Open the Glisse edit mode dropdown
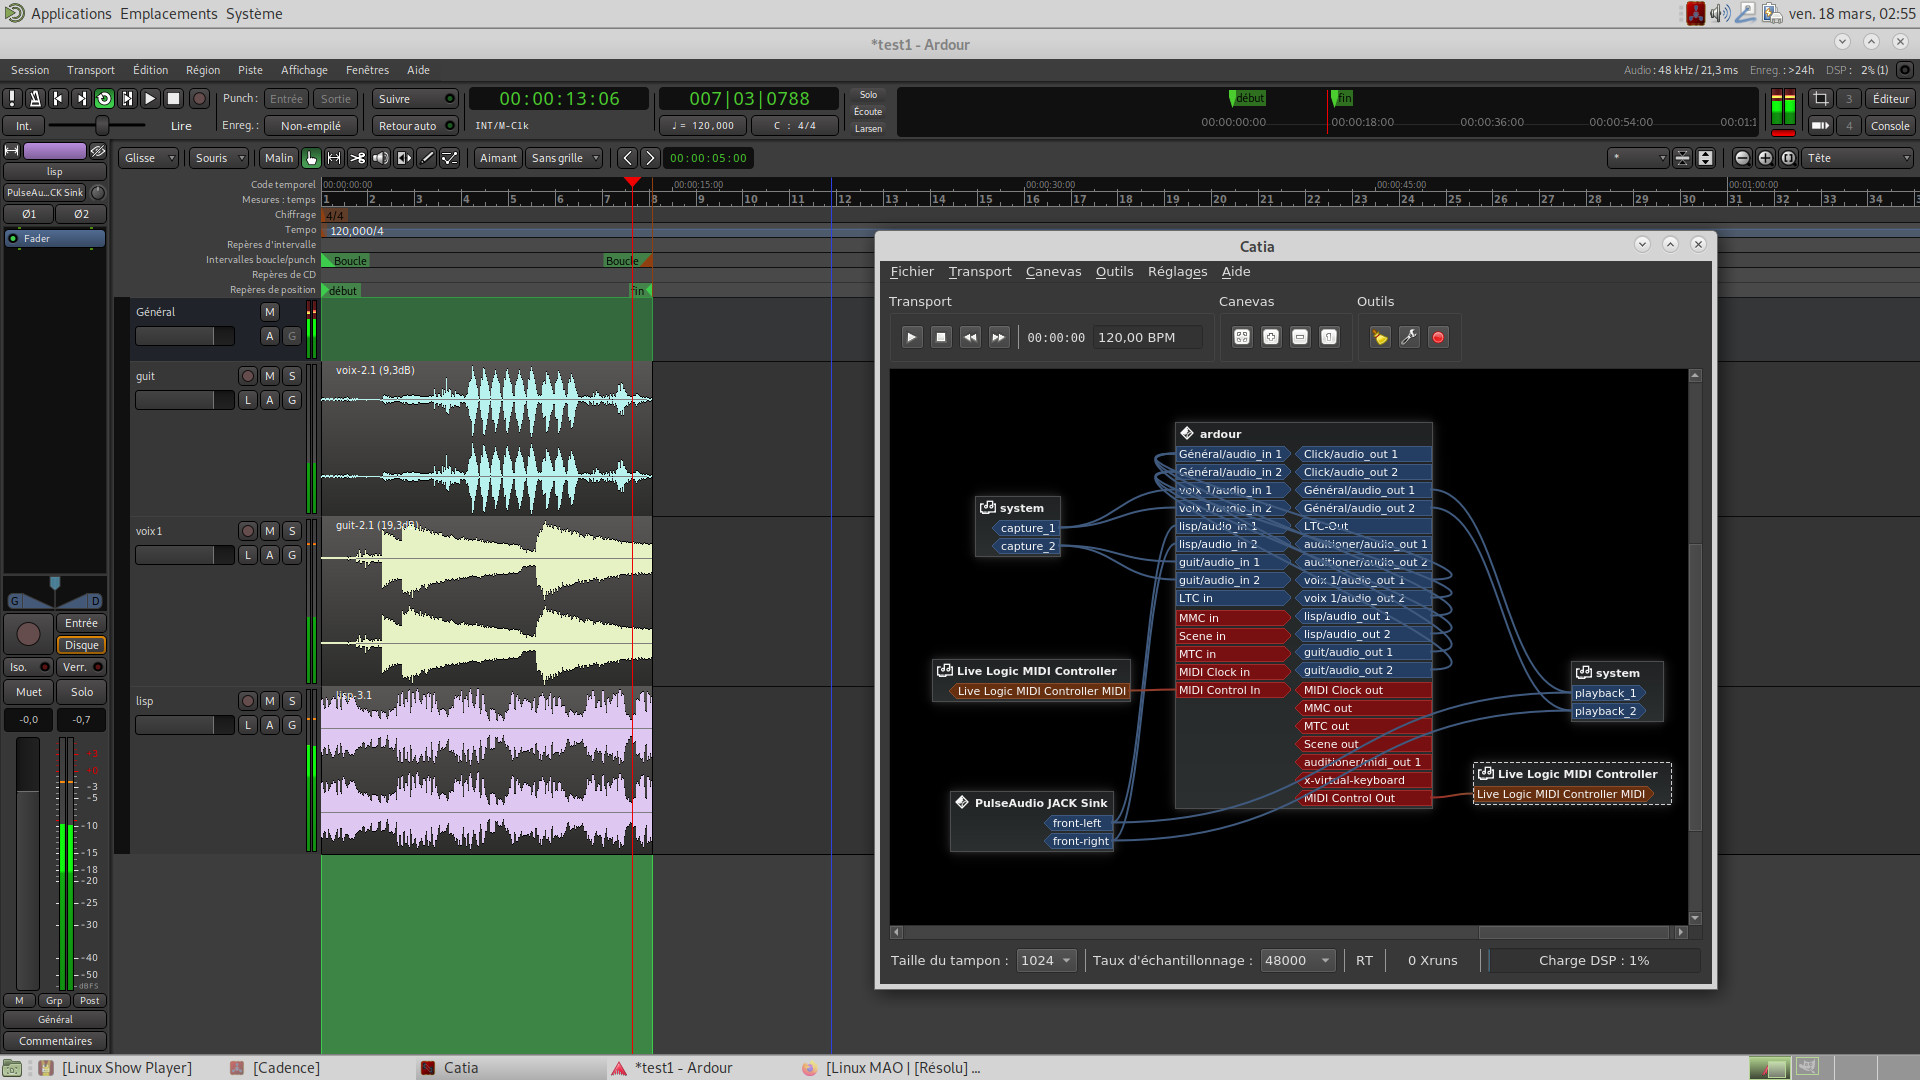The height and width of the screenshot is (1080, 1920). [x=149, y=158]
